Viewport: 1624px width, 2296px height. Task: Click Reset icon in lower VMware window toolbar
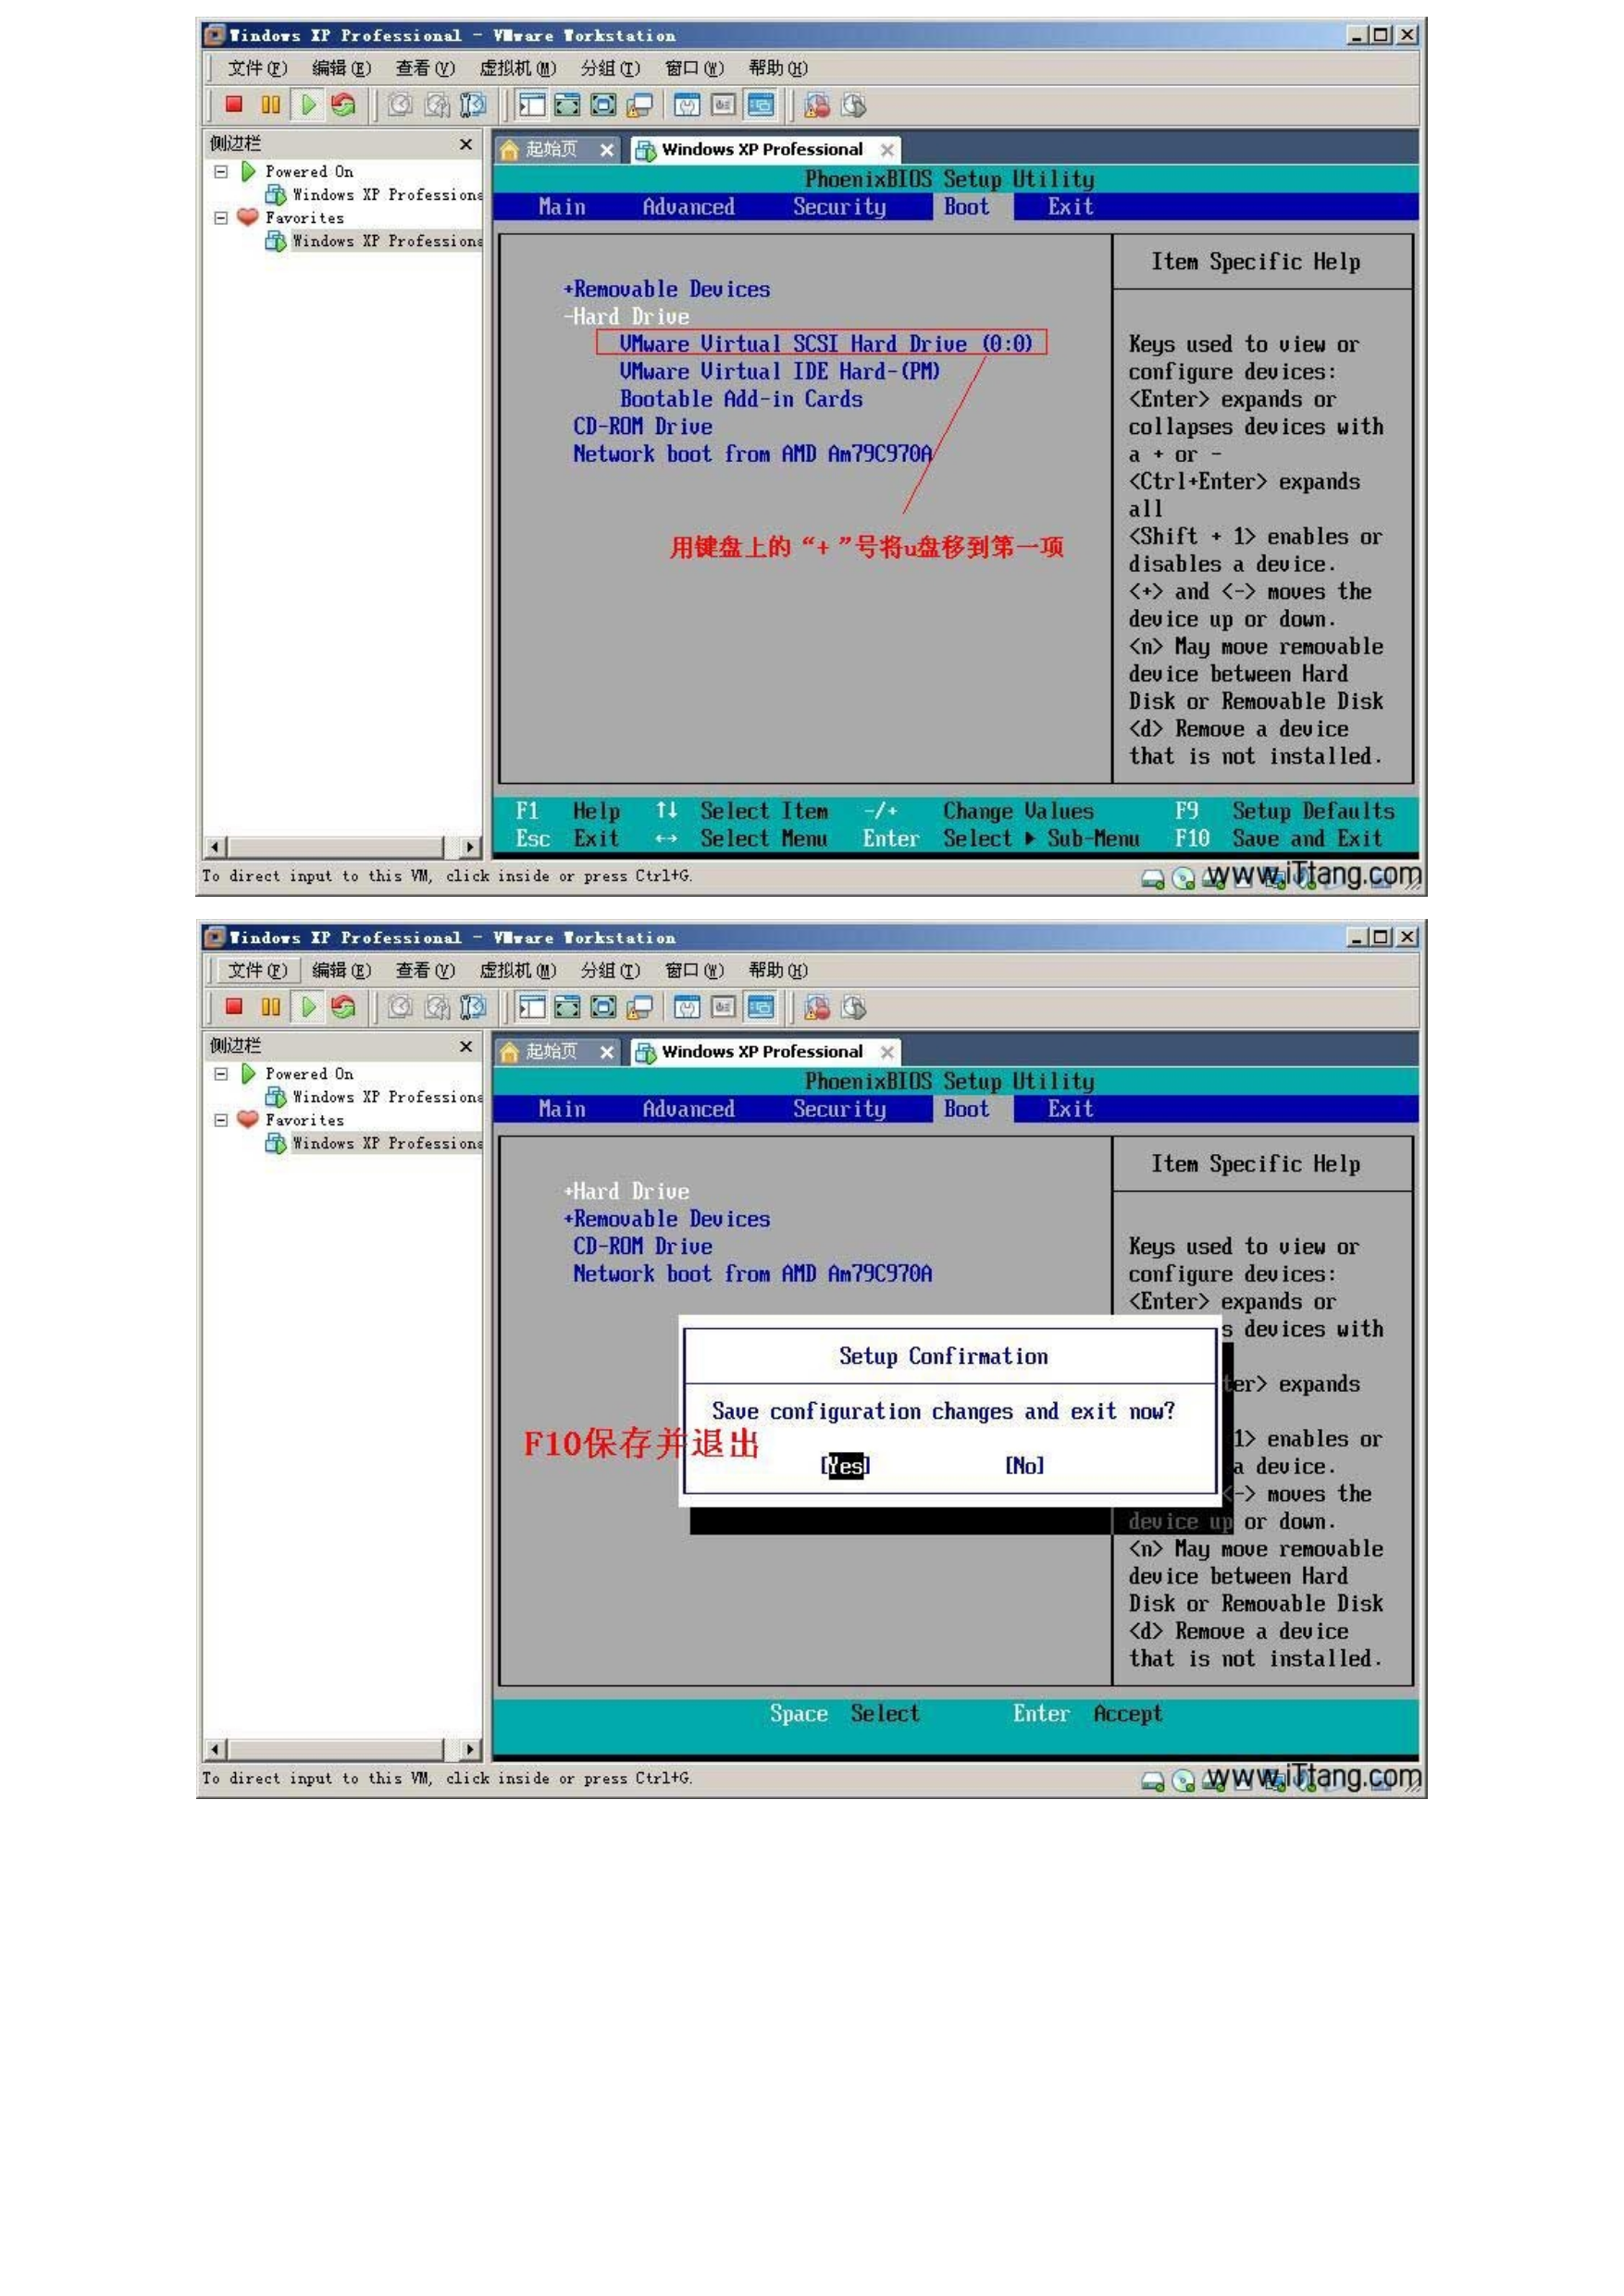(343, 1006)
